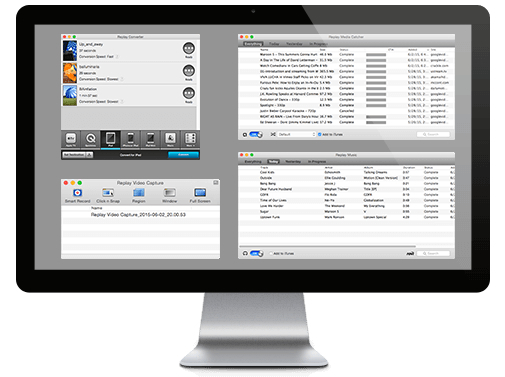Click the mp3 format icon in Replay Music
The width and height of the screenshot is (505, 377).
click(x=410, y=254)
